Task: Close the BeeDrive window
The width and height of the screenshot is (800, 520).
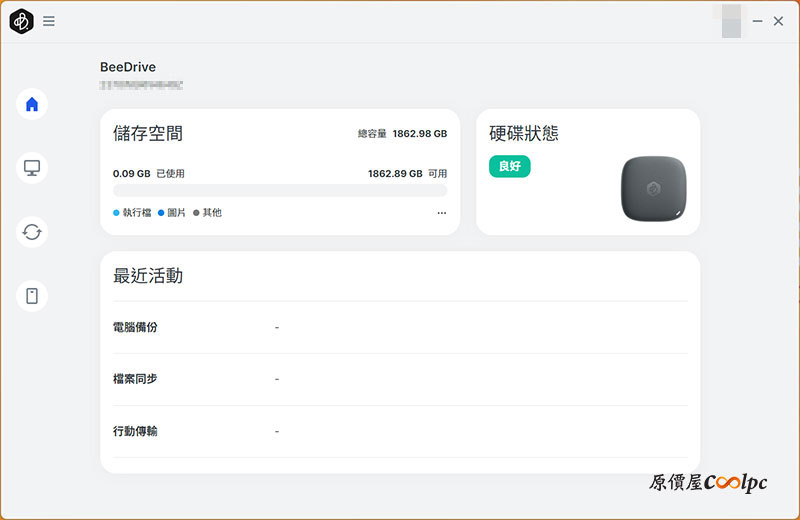Action: coord(779,21)
